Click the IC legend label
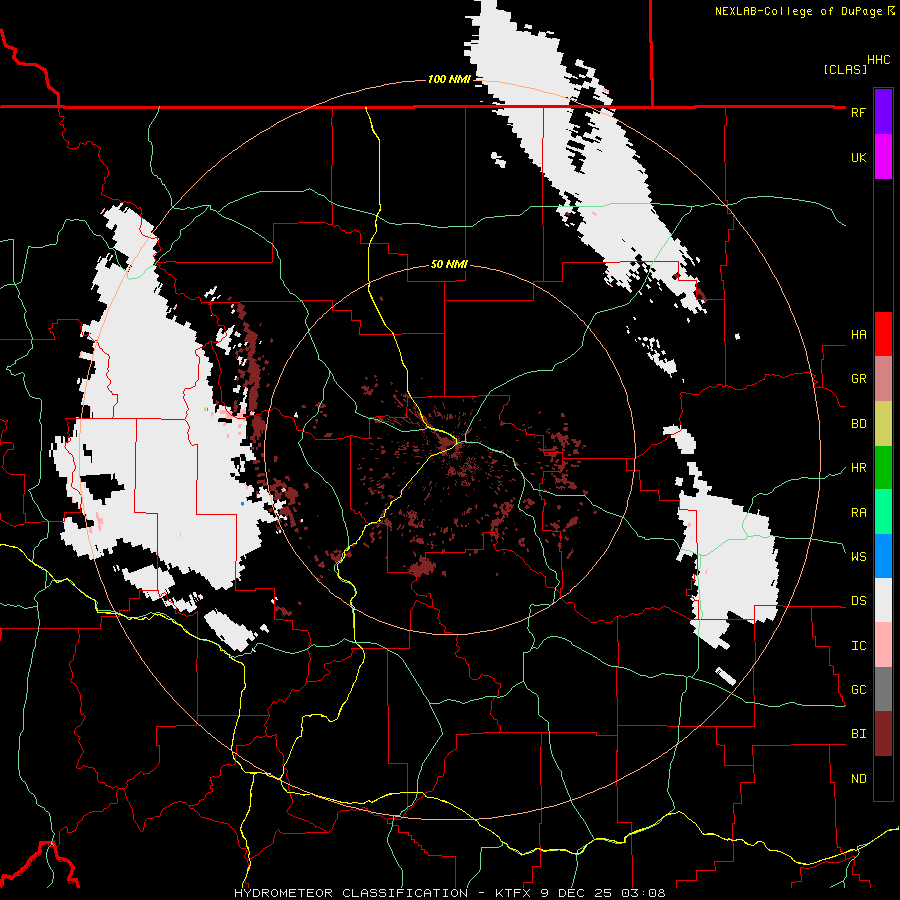The image size is (900, 900). pyautogui.click(x=858, y=646)
